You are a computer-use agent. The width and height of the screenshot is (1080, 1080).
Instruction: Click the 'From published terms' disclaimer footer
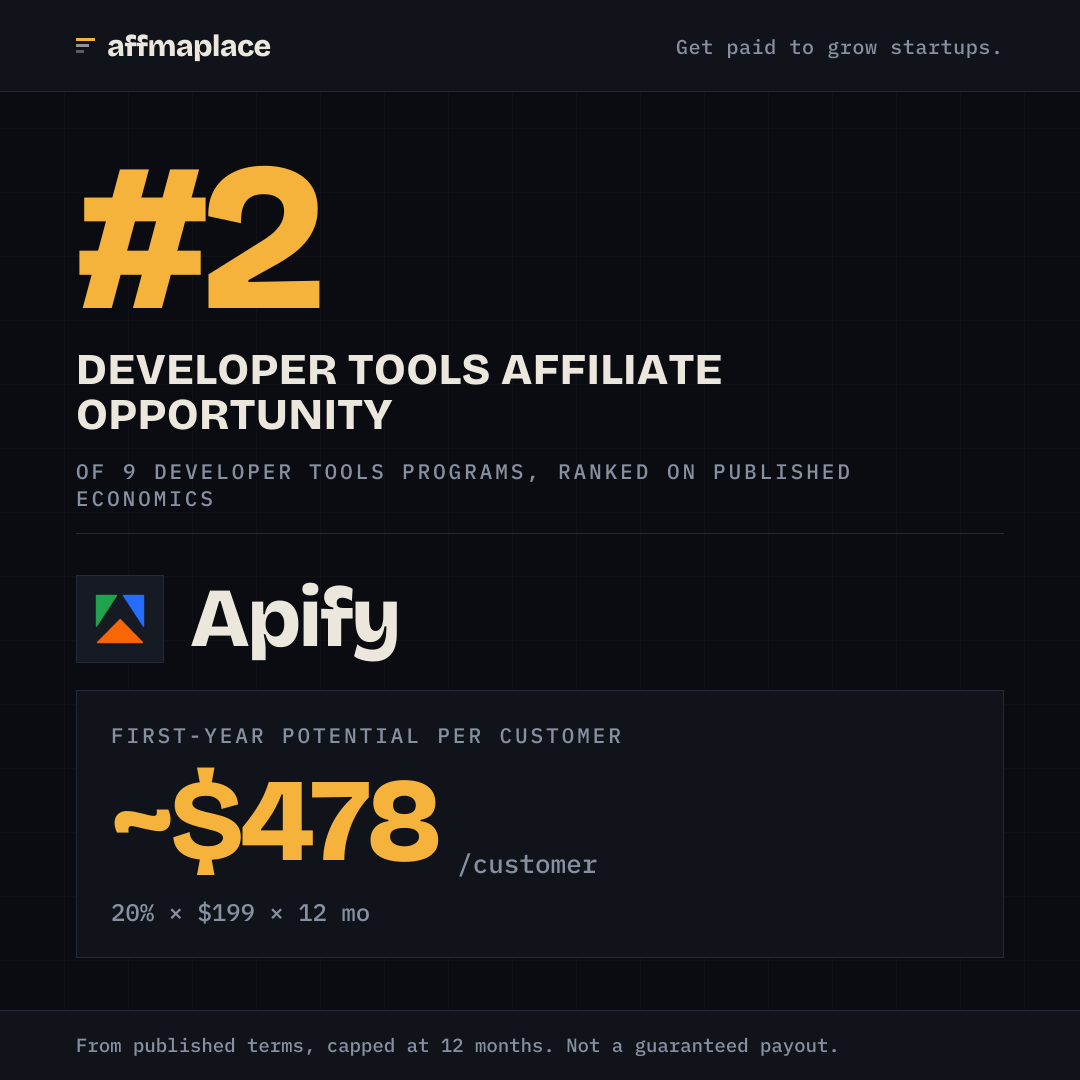457,1046
